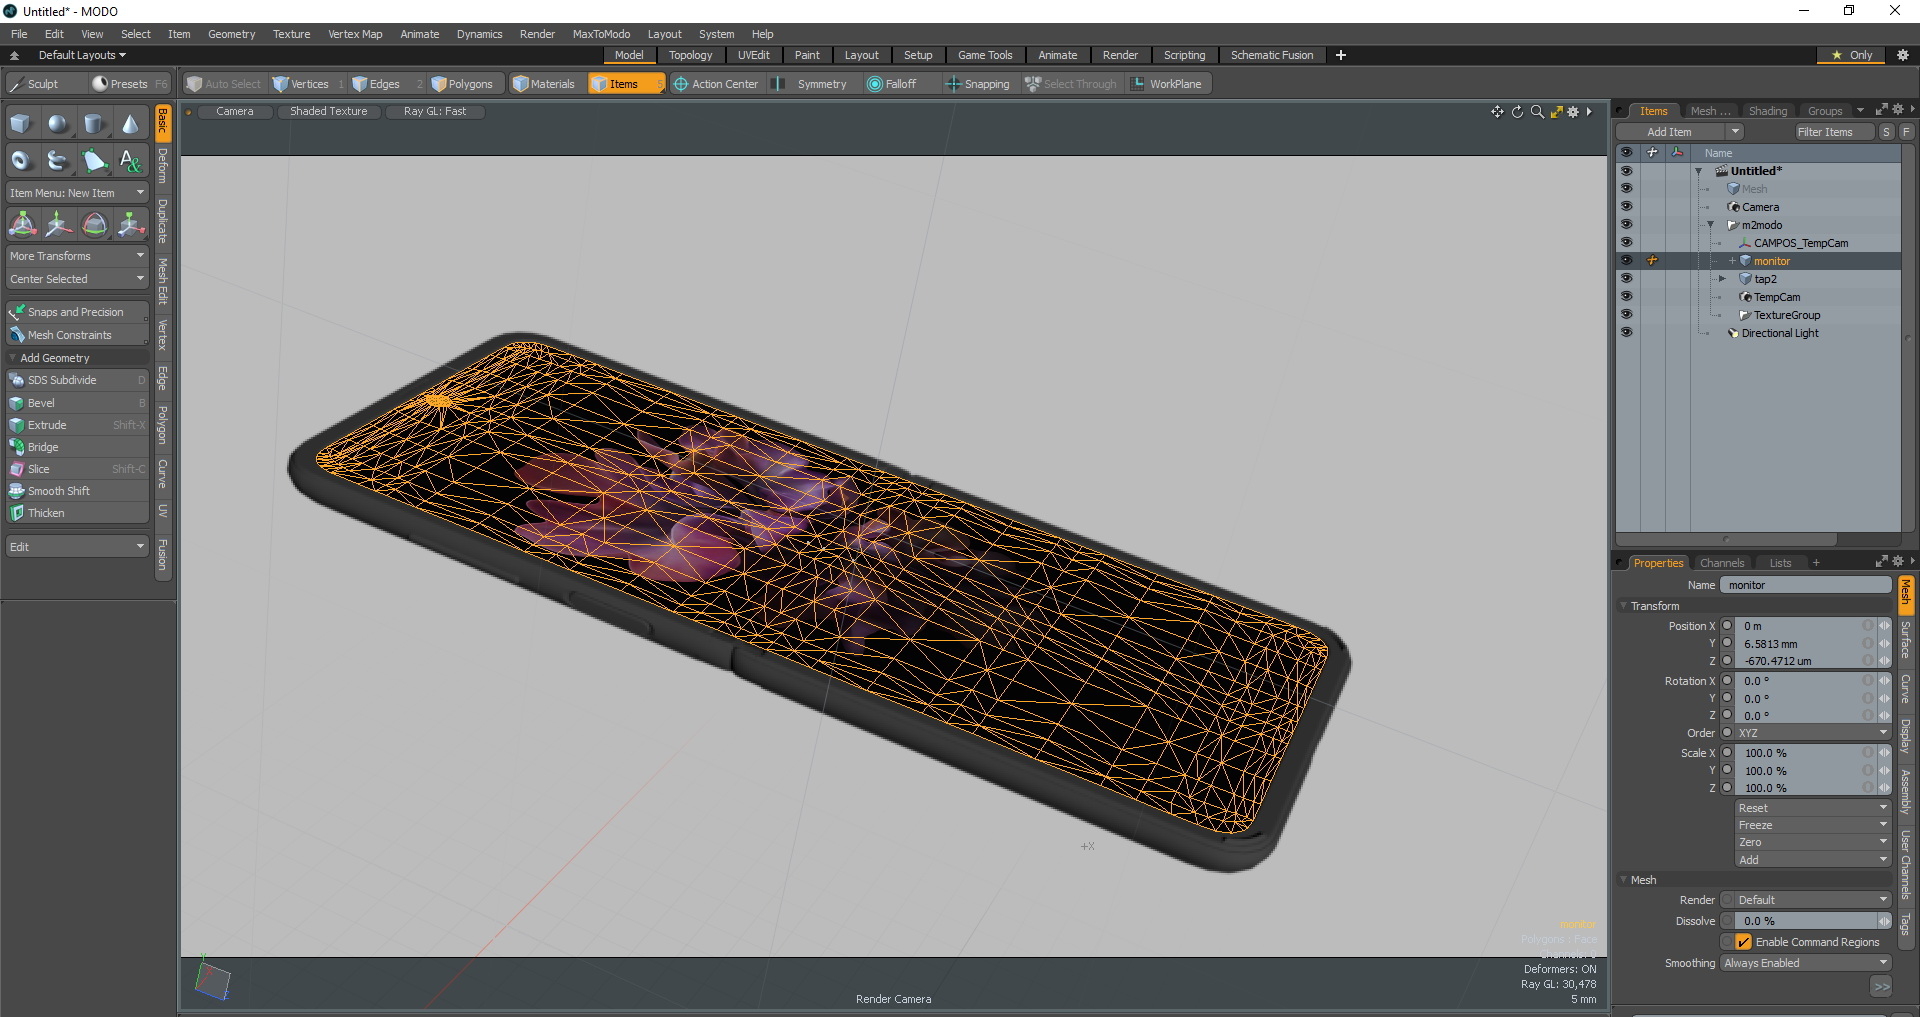Image resolution: width=1920 pixels, height=1017 pixels.
Task: Toggle Enable Command Regions checkbox
Action: (x=1743, y=942)
